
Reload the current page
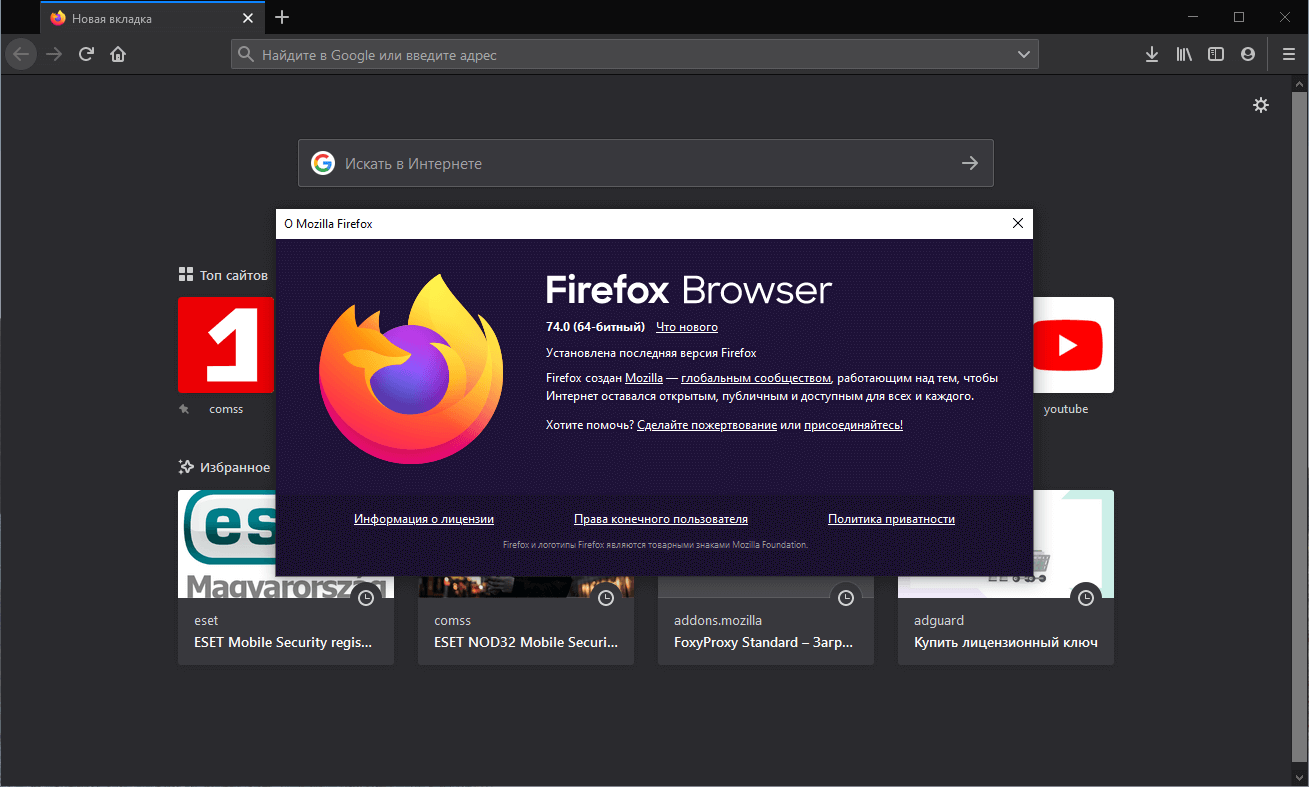[x=86, y=54]
